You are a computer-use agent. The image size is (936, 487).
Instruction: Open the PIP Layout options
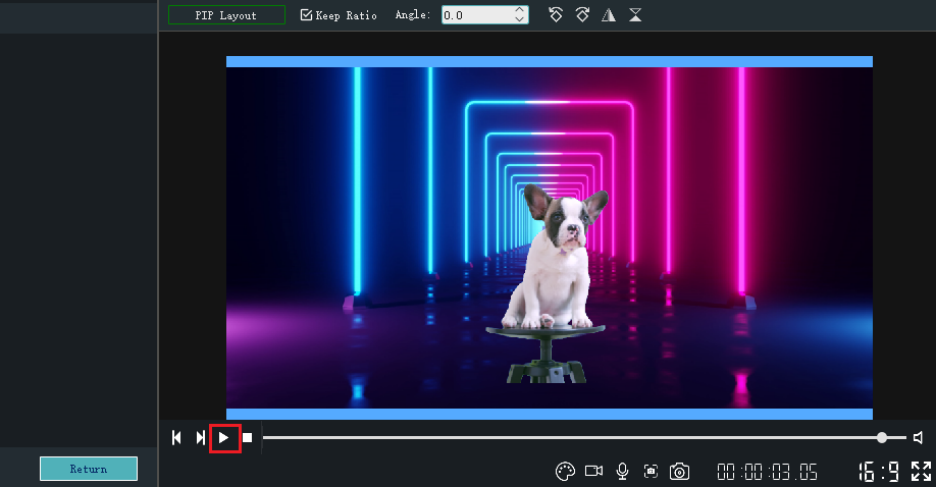[x=226, y=15]
